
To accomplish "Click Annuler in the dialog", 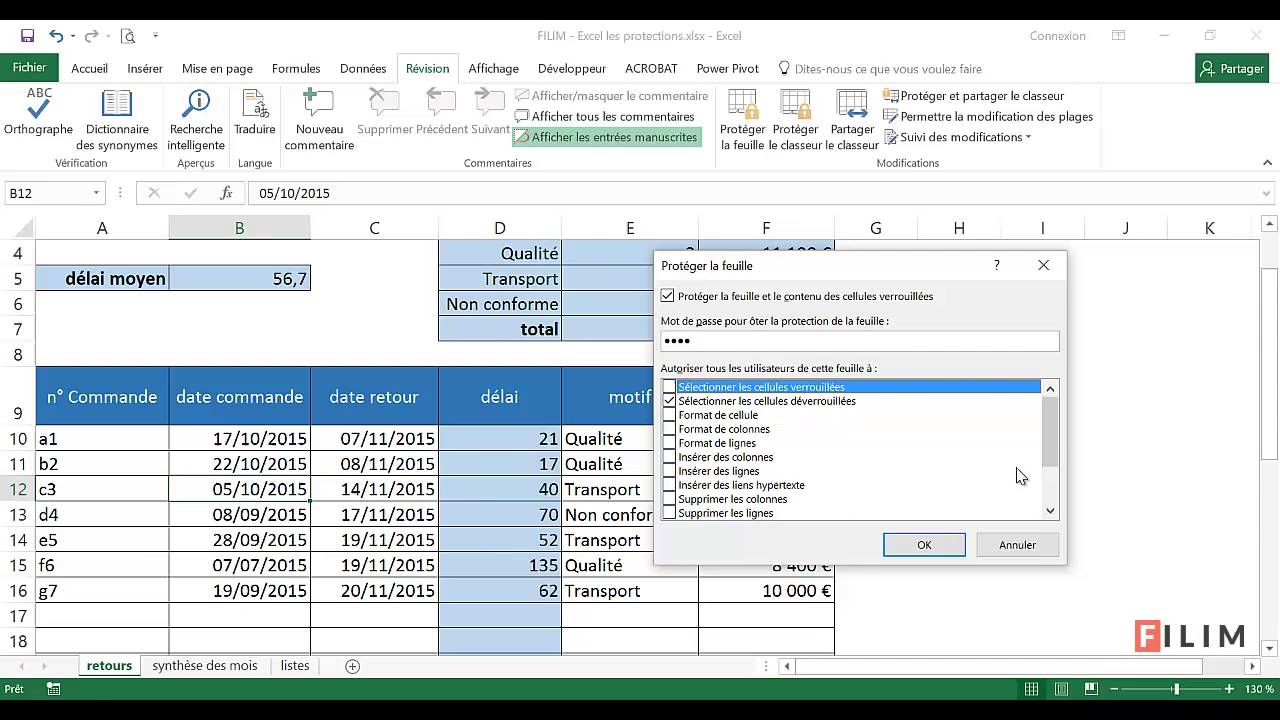I will pos(1017,545).
